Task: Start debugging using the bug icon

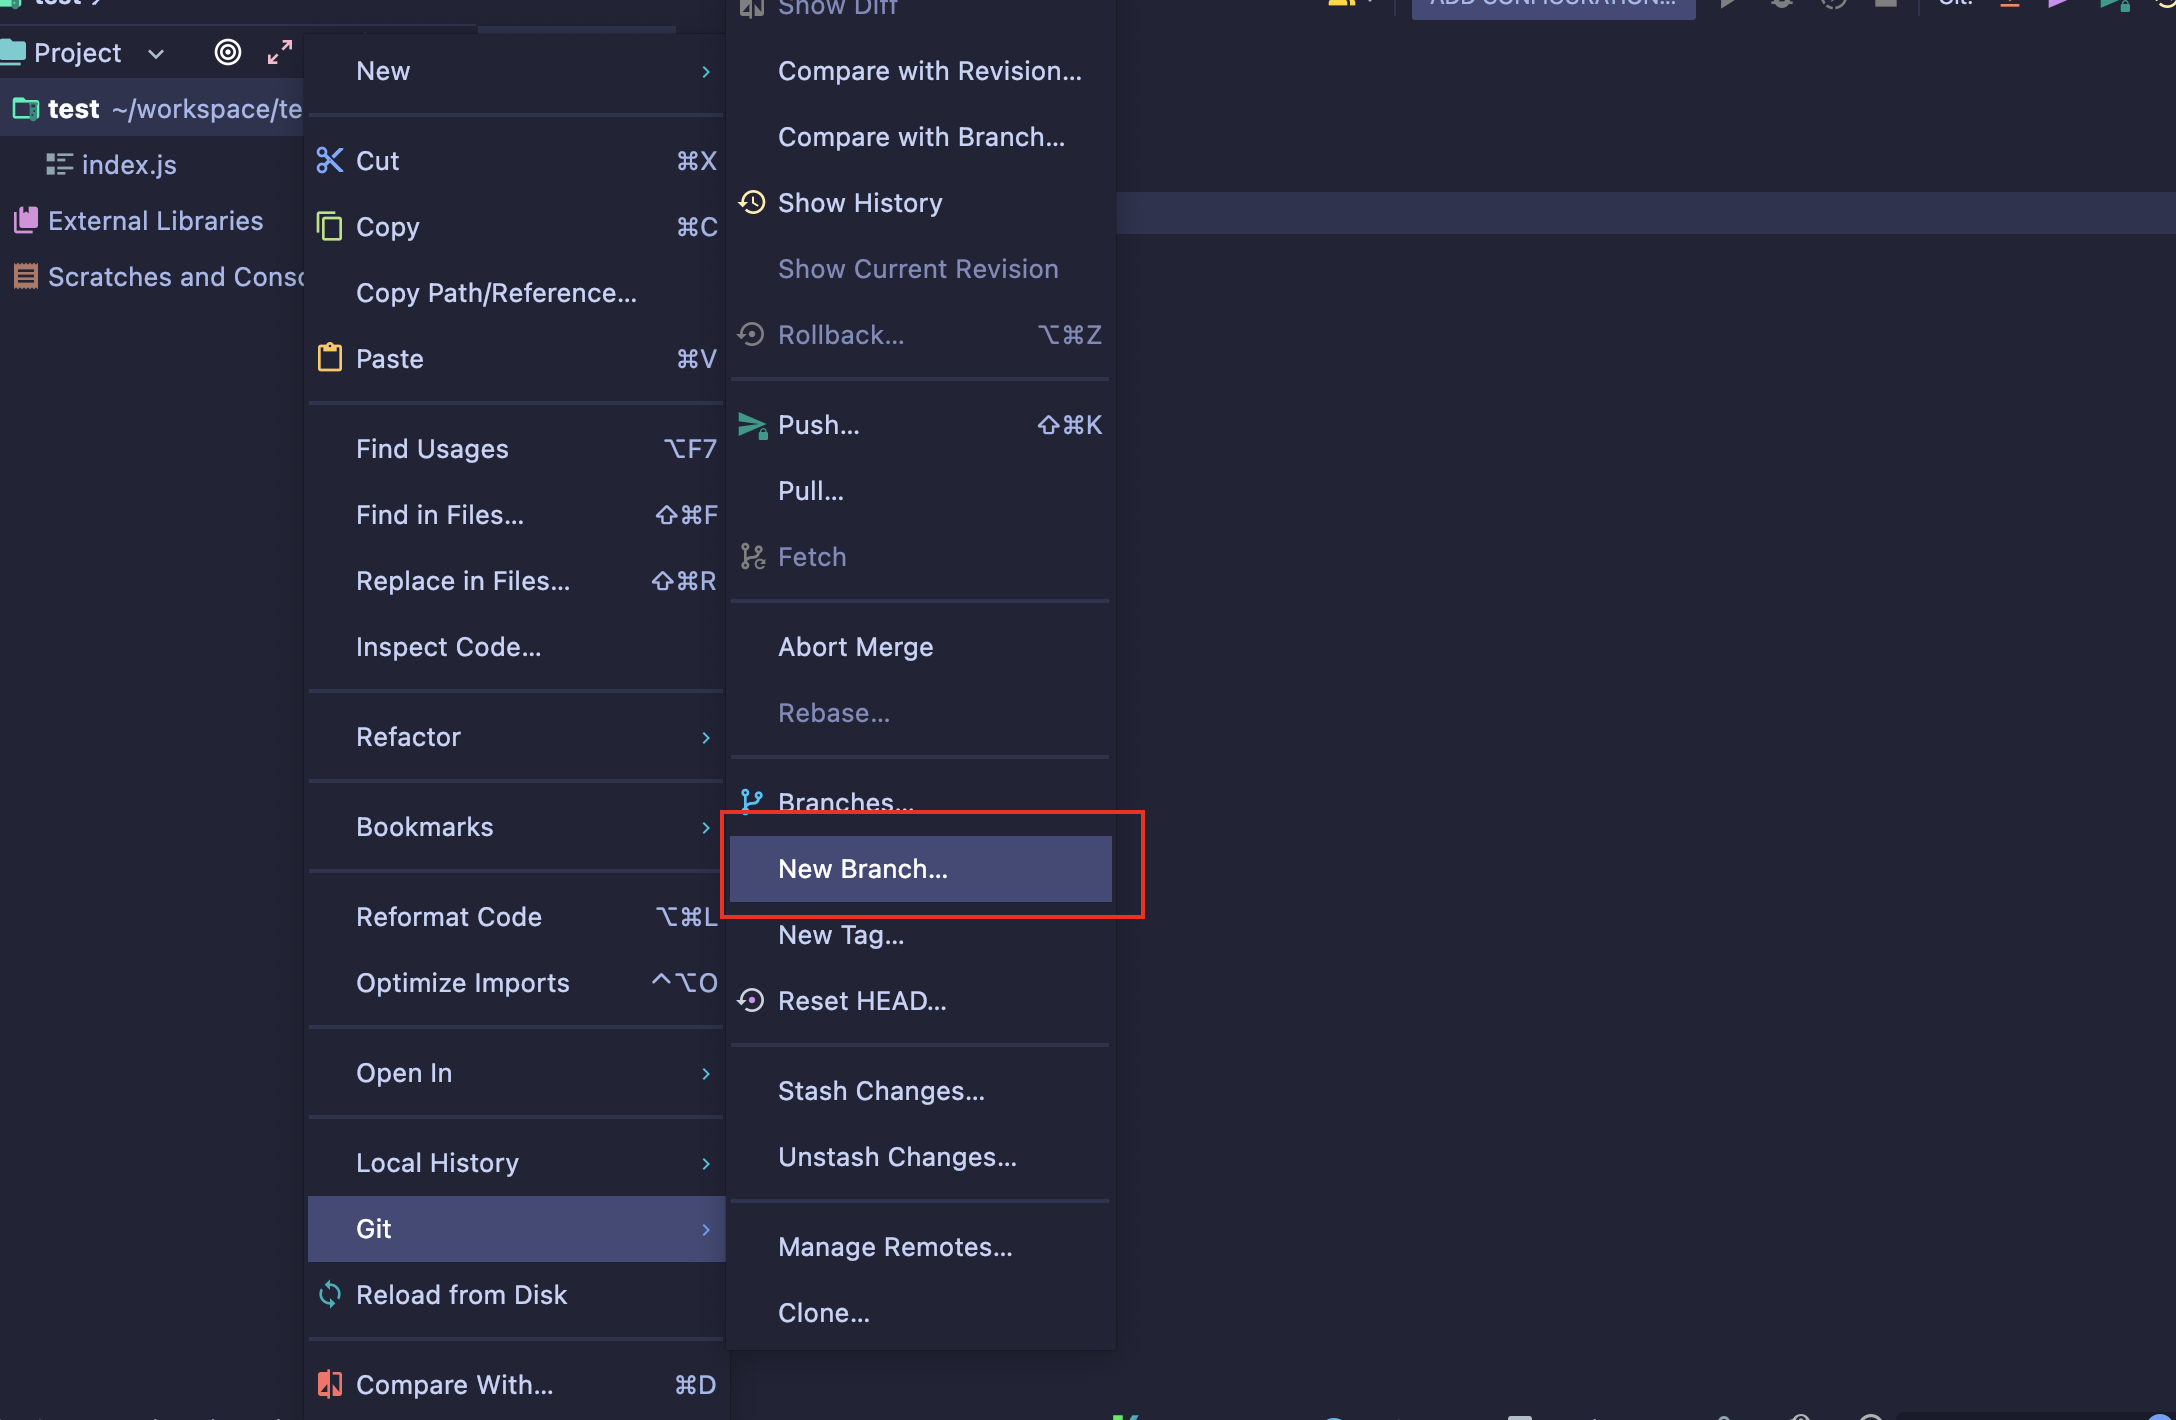Action: [x=1781, y=4]
